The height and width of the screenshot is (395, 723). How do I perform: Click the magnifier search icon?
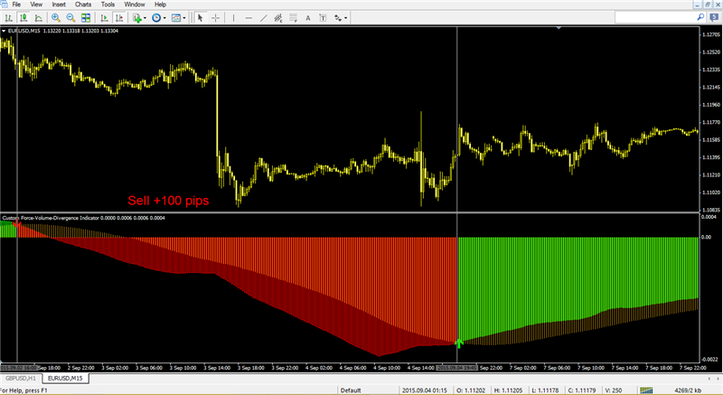(x=700, y=18)
